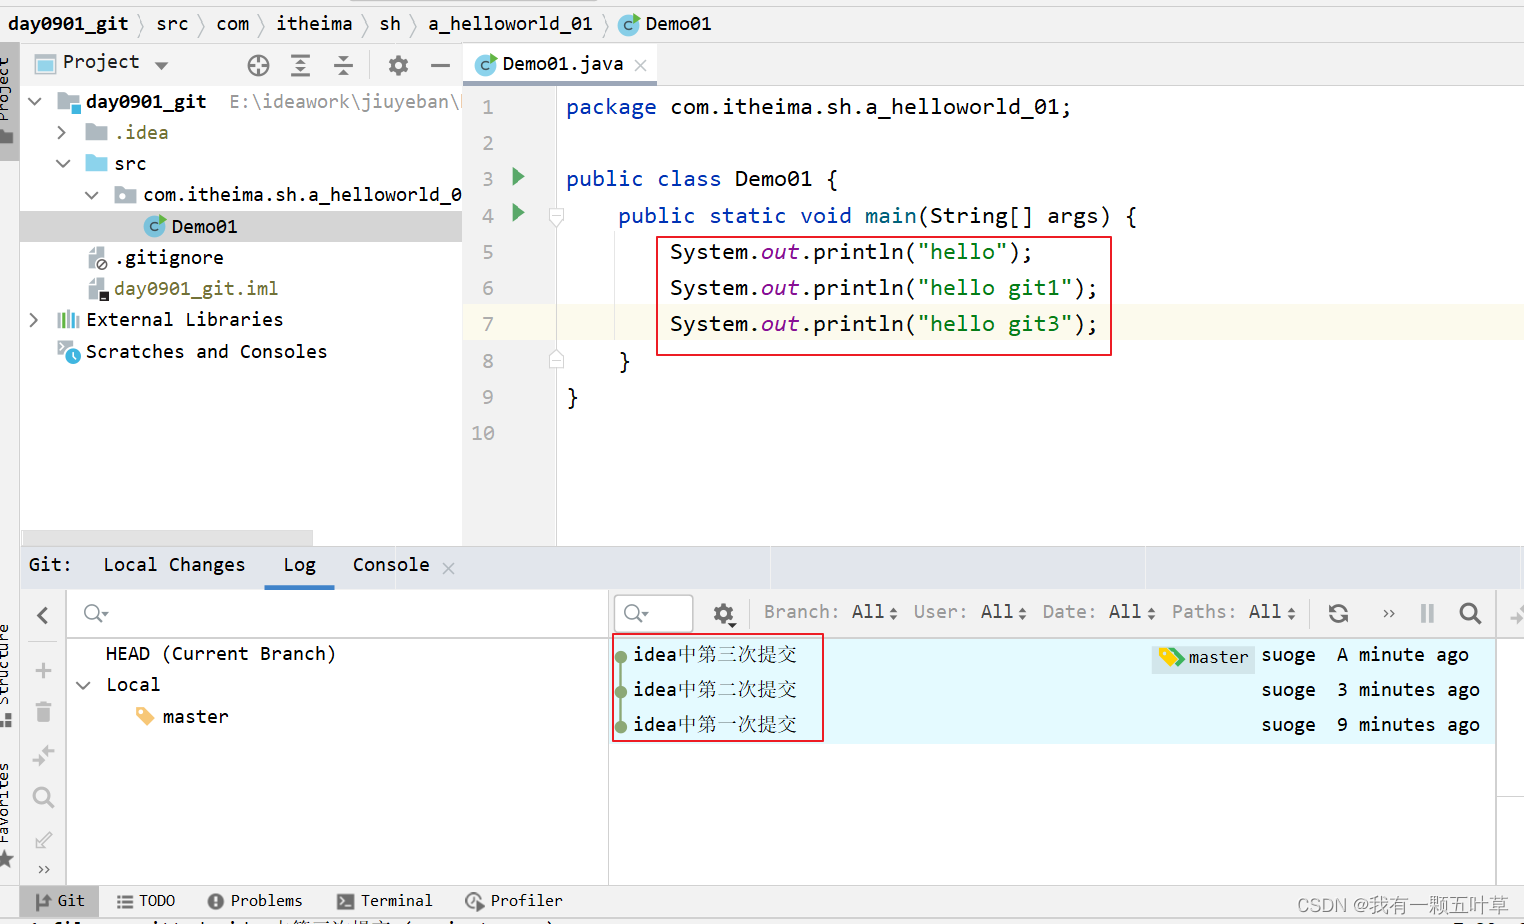Click the Expand All icon in Project panel
Screen dimensions: 1524x924
pos(300,65)
